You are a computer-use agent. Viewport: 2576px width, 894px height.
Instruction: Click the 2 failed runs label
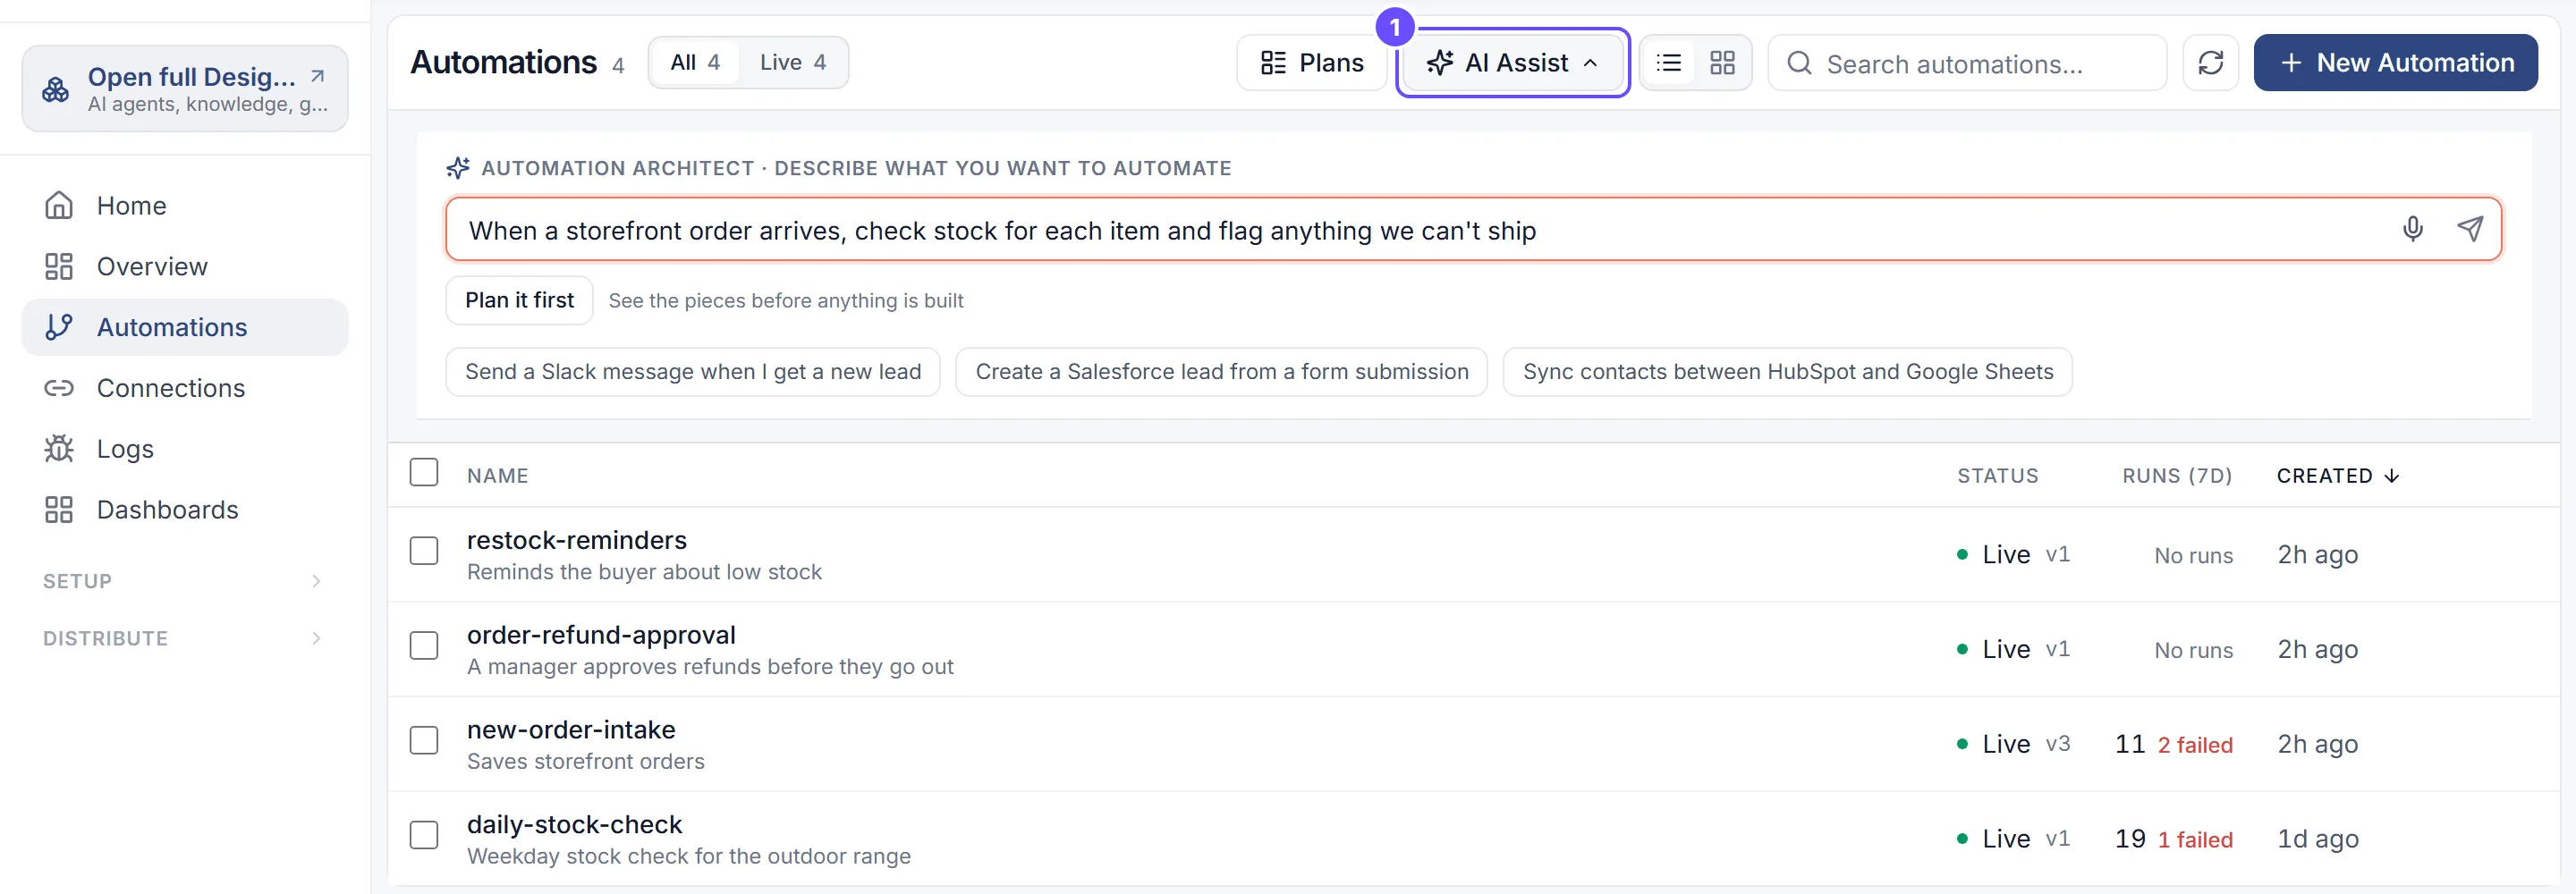2195,745
